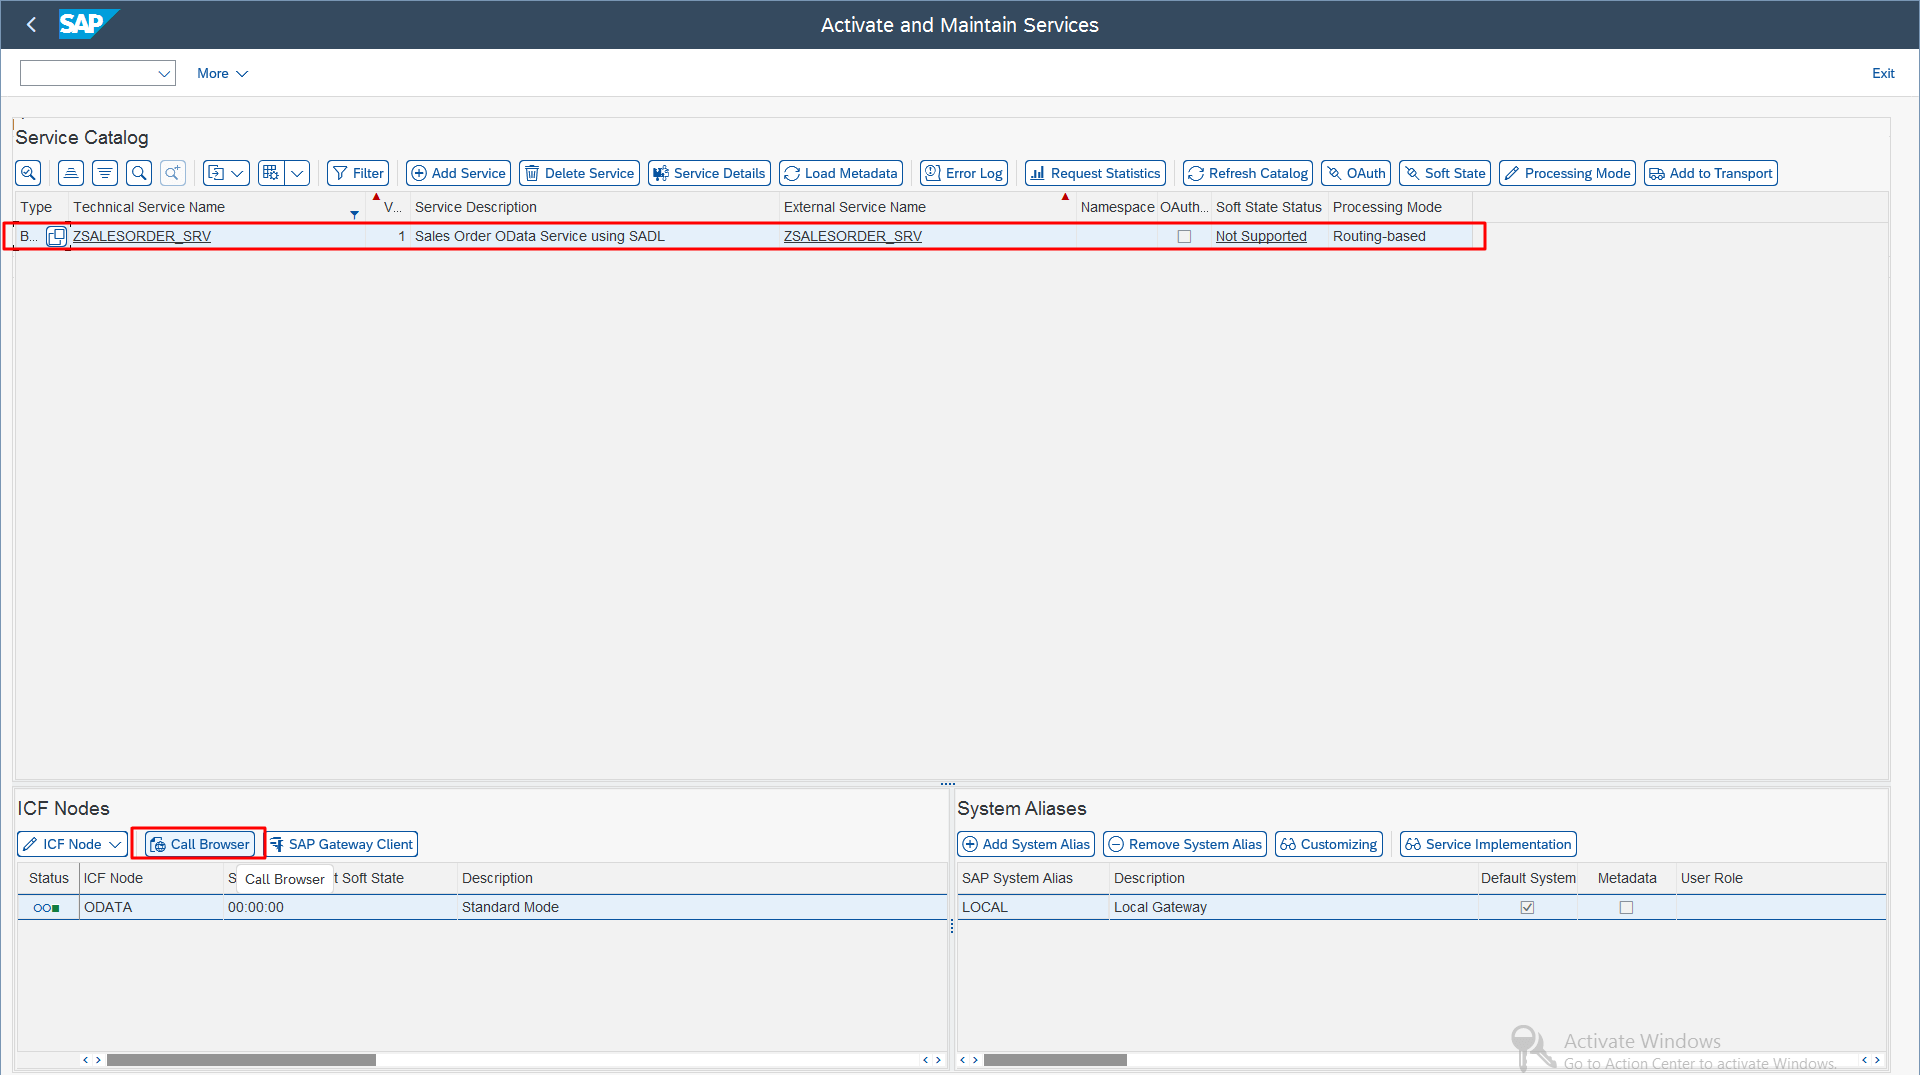Click Refresh Catalog
Screen dimensions: 1920x1075
[x=1248, y=173]
